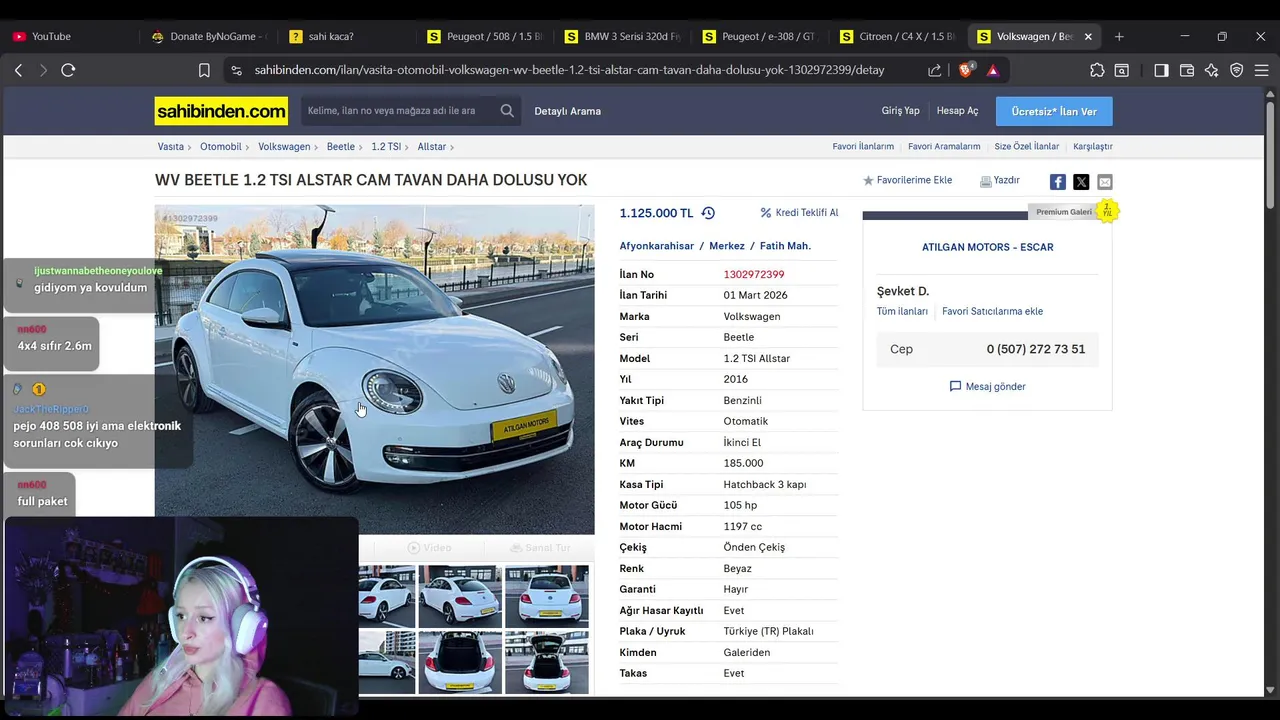Image resolution: width=1280 pixels, height=720 pixels.
Task: Click the phone number 0 (507) 272 73 51
Action: tap(1035, 350)
